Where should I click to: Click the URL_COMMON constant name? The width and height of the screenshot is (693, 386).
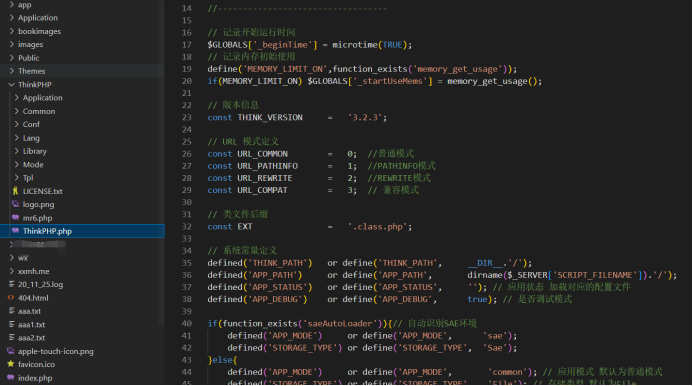pos(263,153)
